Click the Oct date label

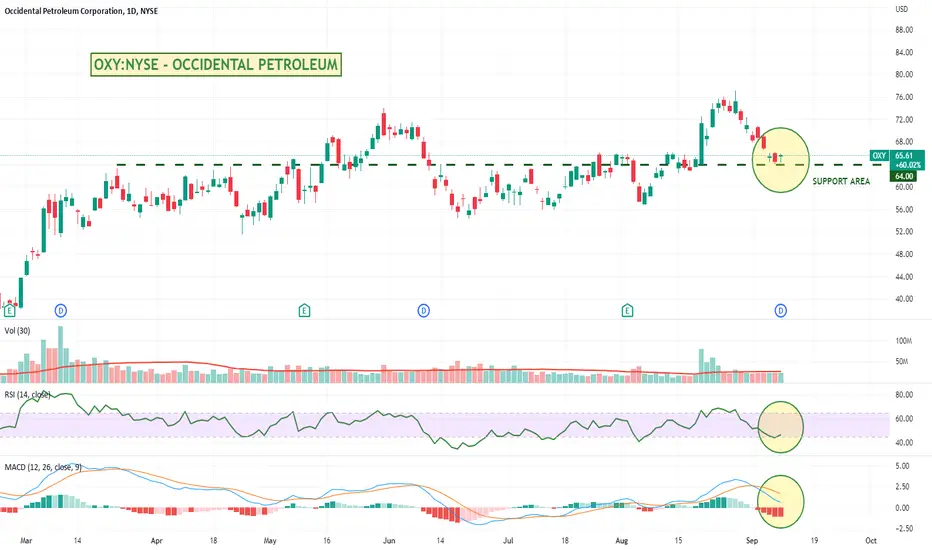tap(871, 540)
